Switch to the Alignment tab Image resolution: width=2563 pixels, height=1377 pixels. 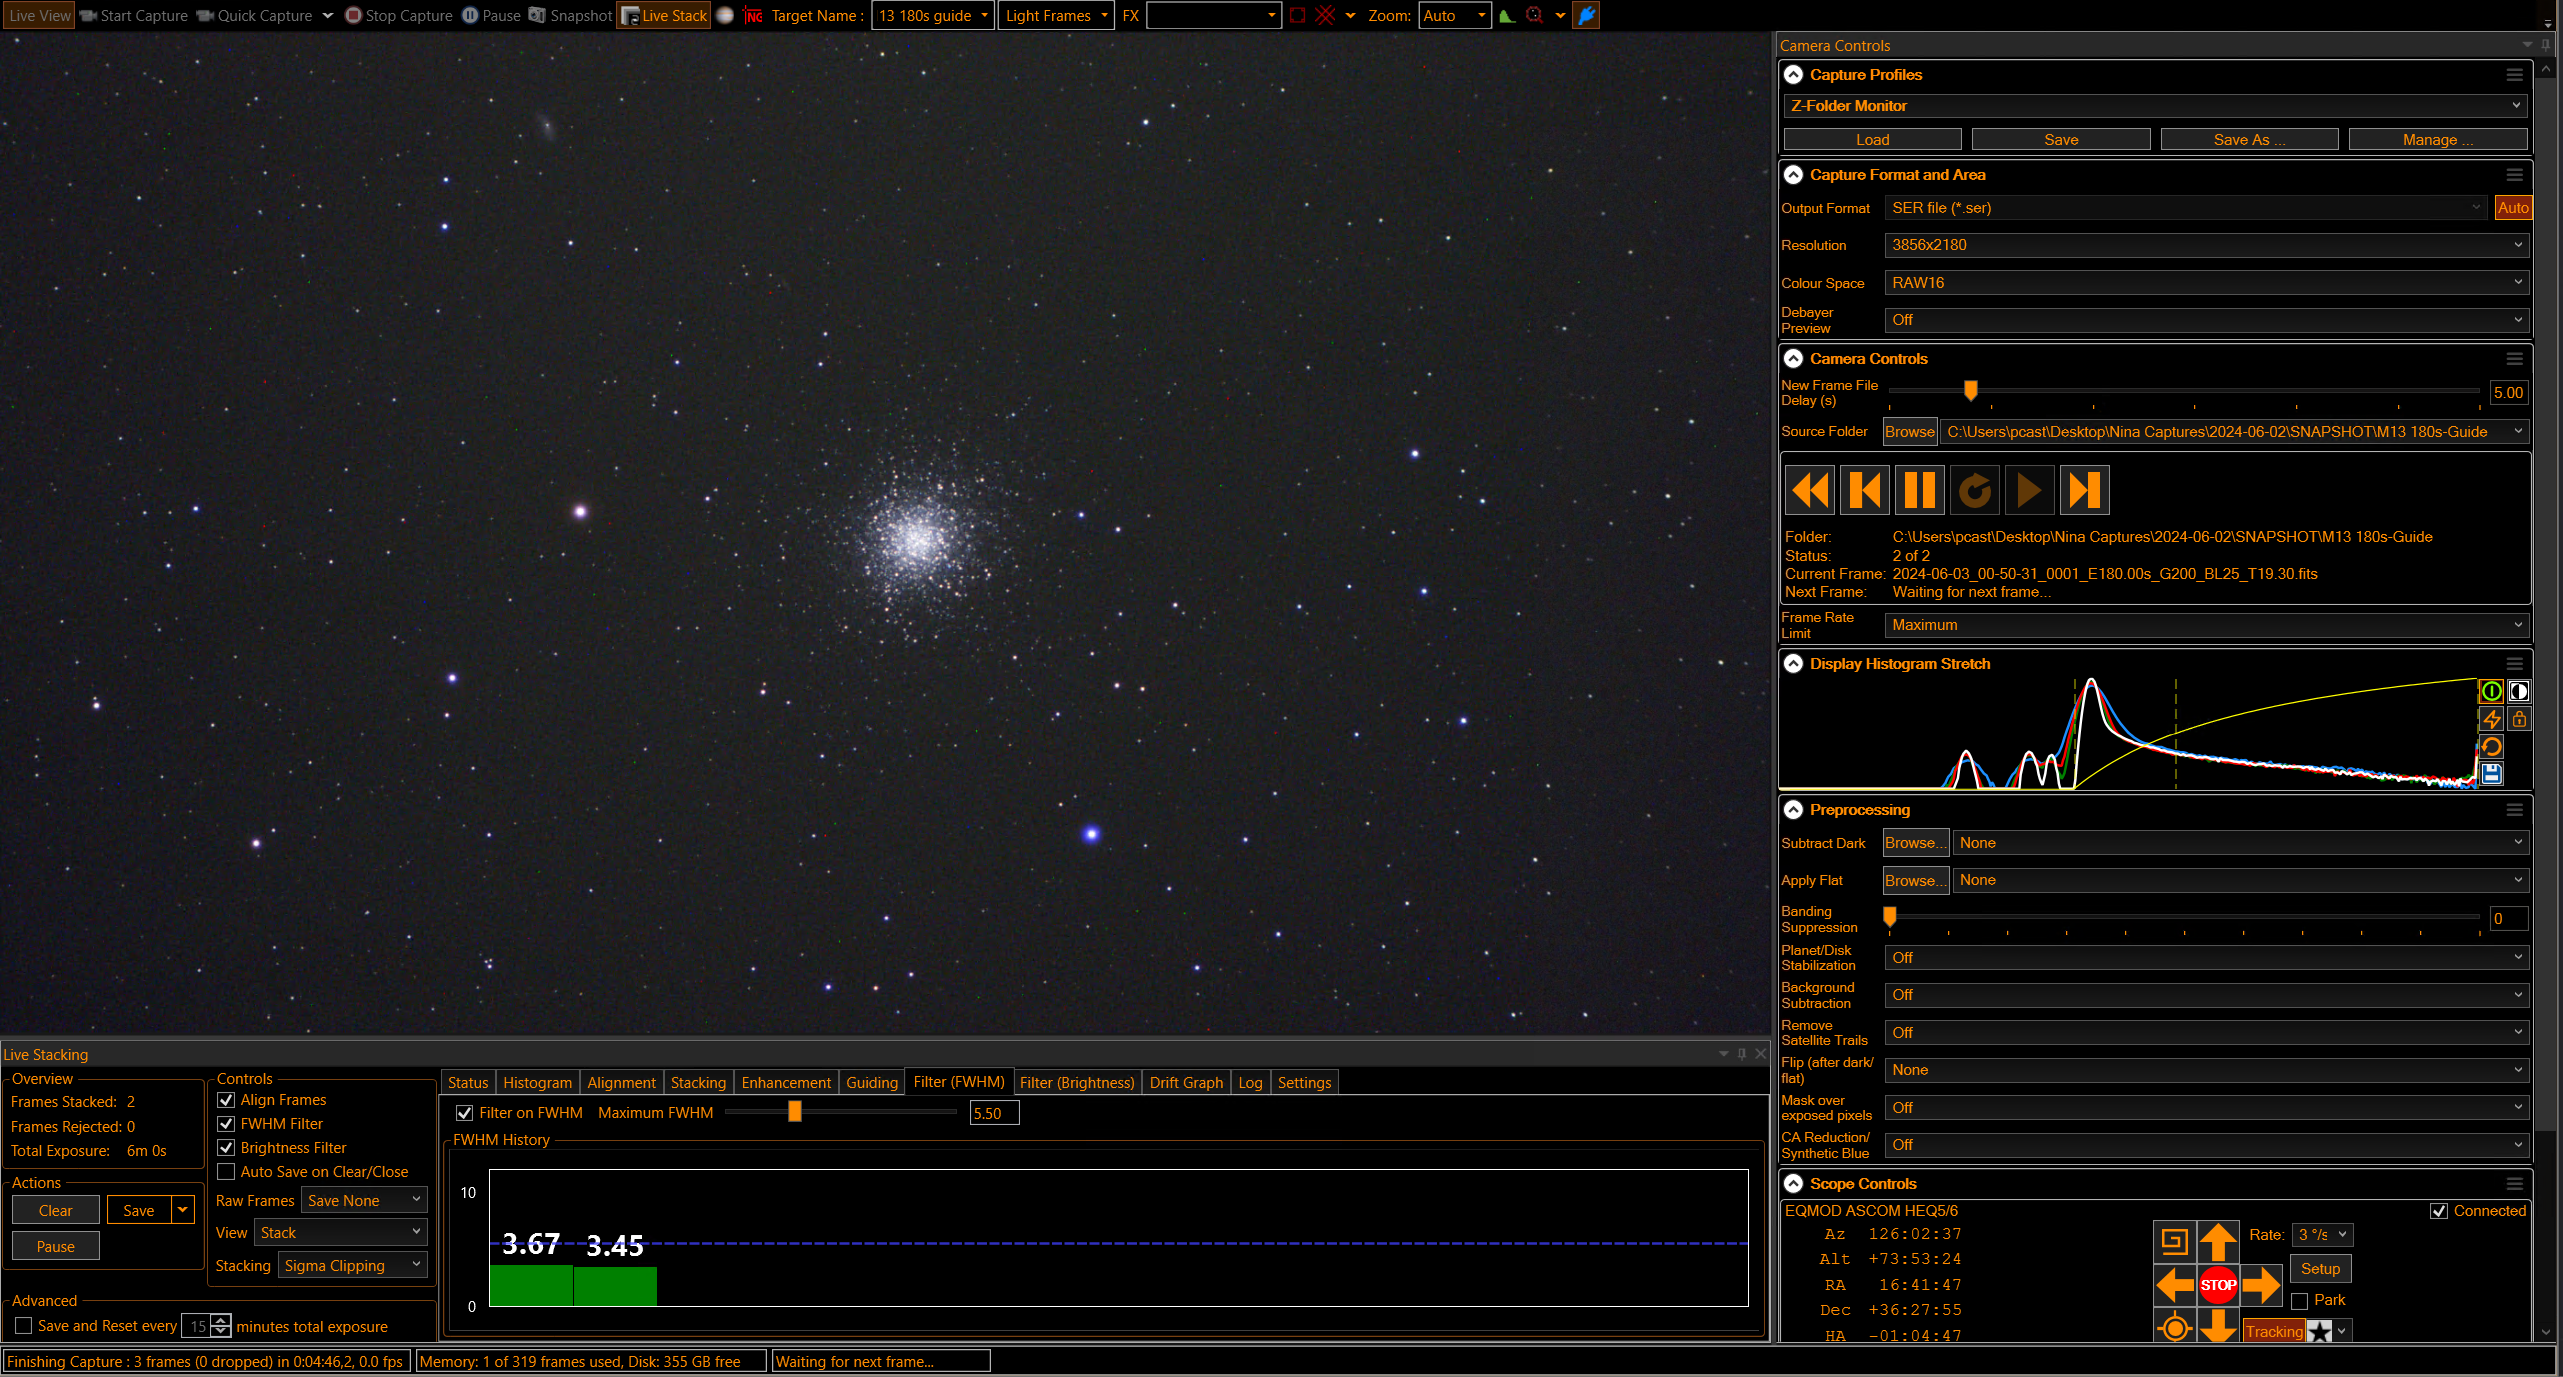(622, 1083)
